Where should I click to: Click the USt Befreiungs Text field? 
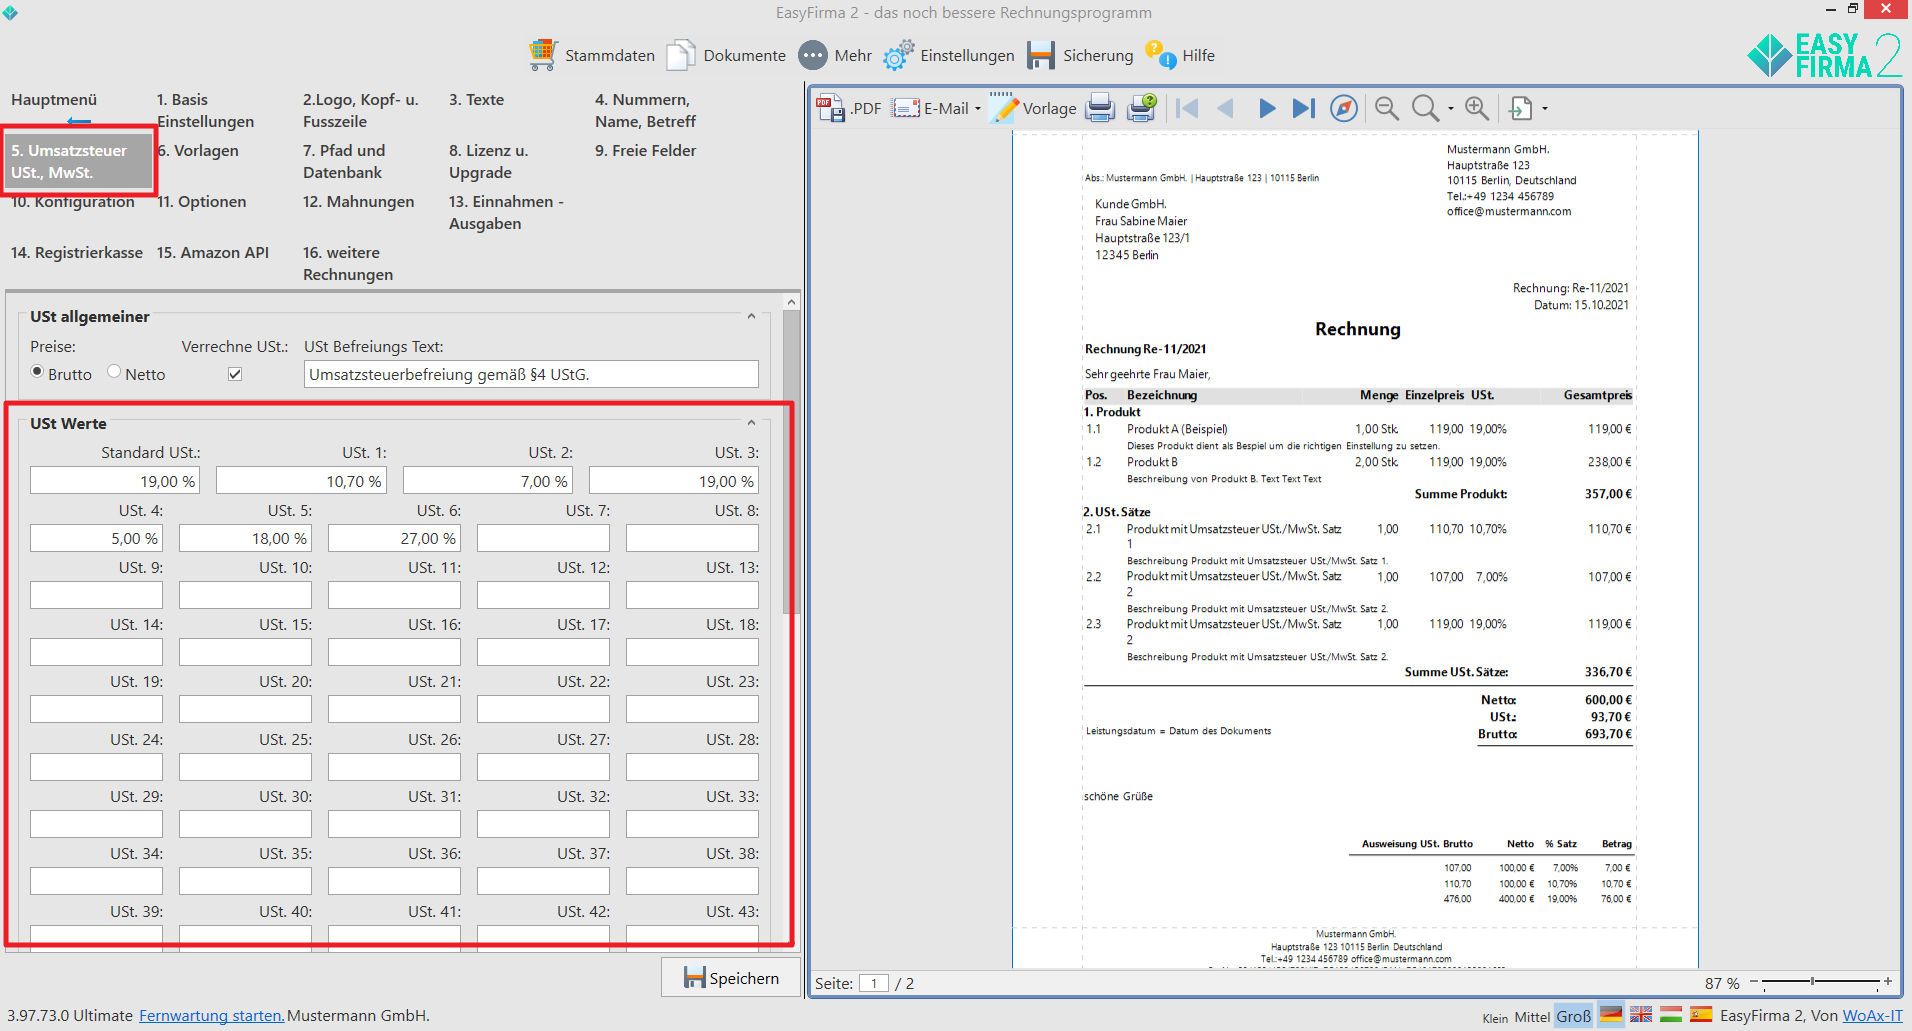[x=530, y=374]
